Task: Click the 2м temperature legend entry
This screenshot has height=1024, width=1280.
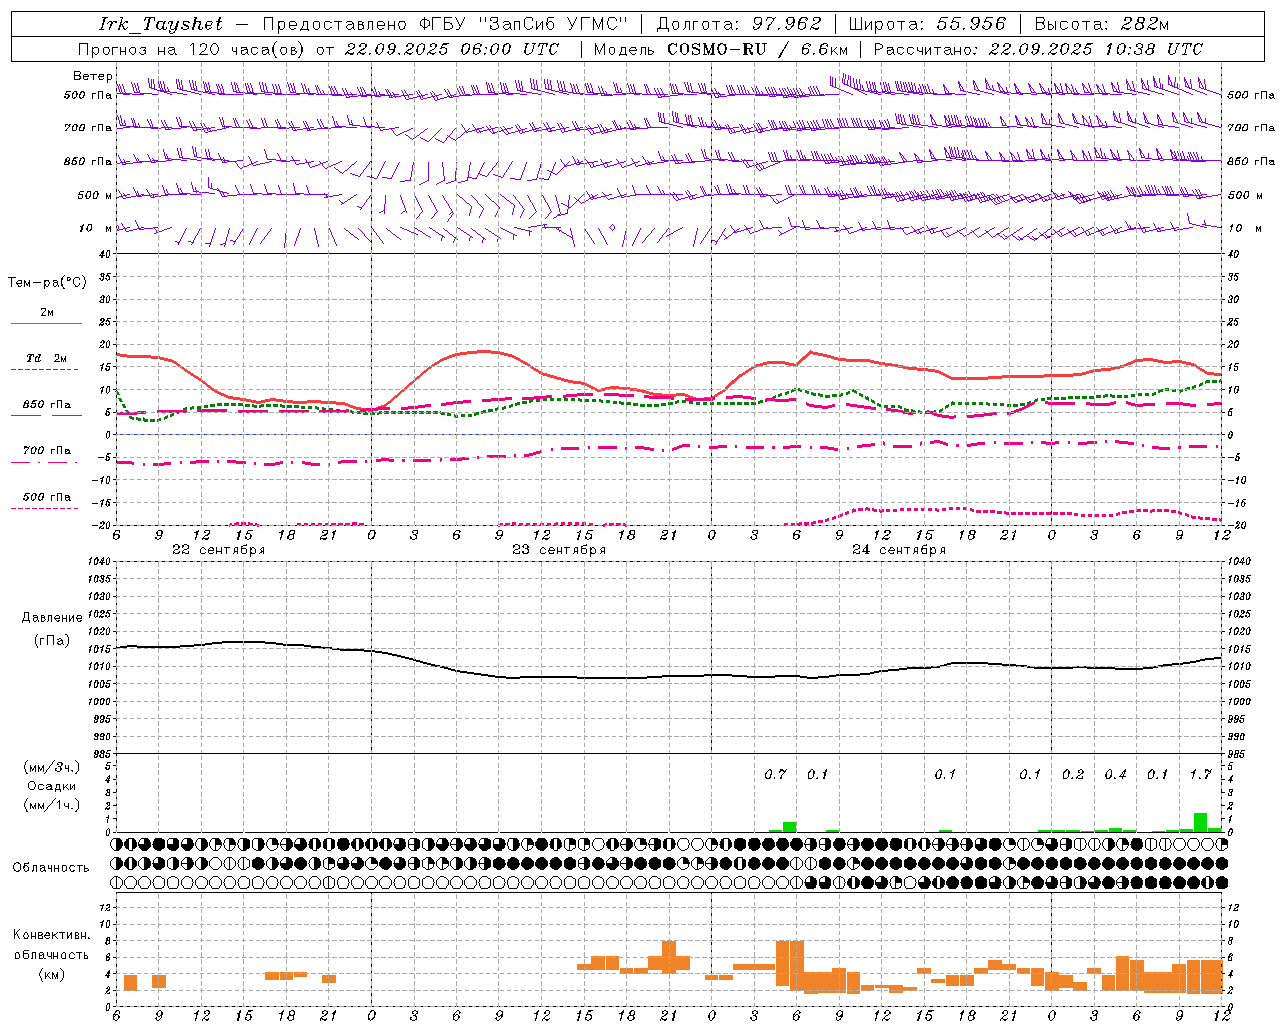Action: click(47, 312)
